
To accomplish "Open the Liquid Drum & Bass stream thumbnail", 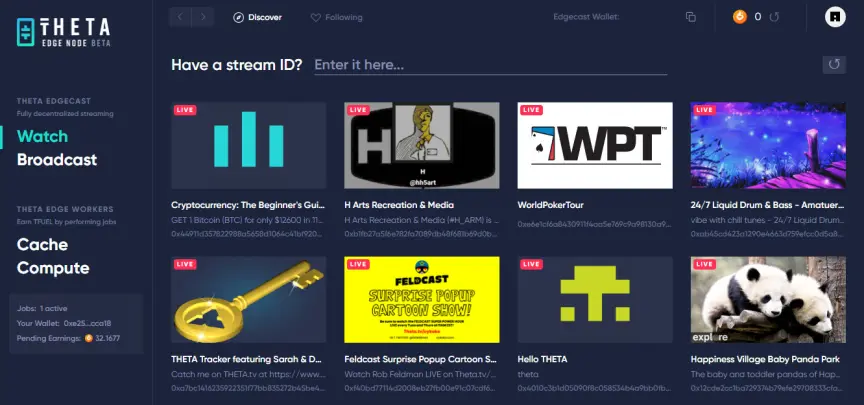I will pyautogui.click(x=768, y=145).
